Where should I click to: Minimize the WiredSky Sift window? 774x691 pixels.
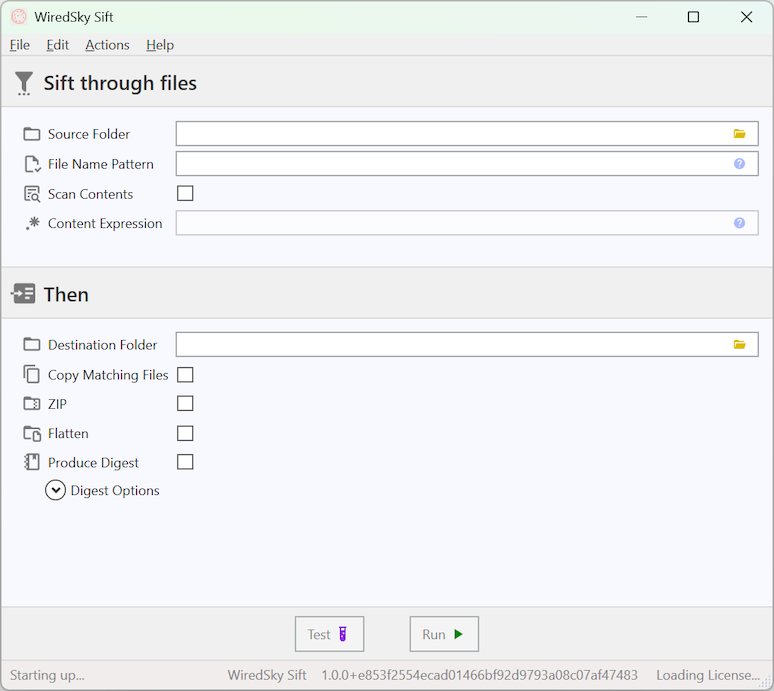pos(641,17)
